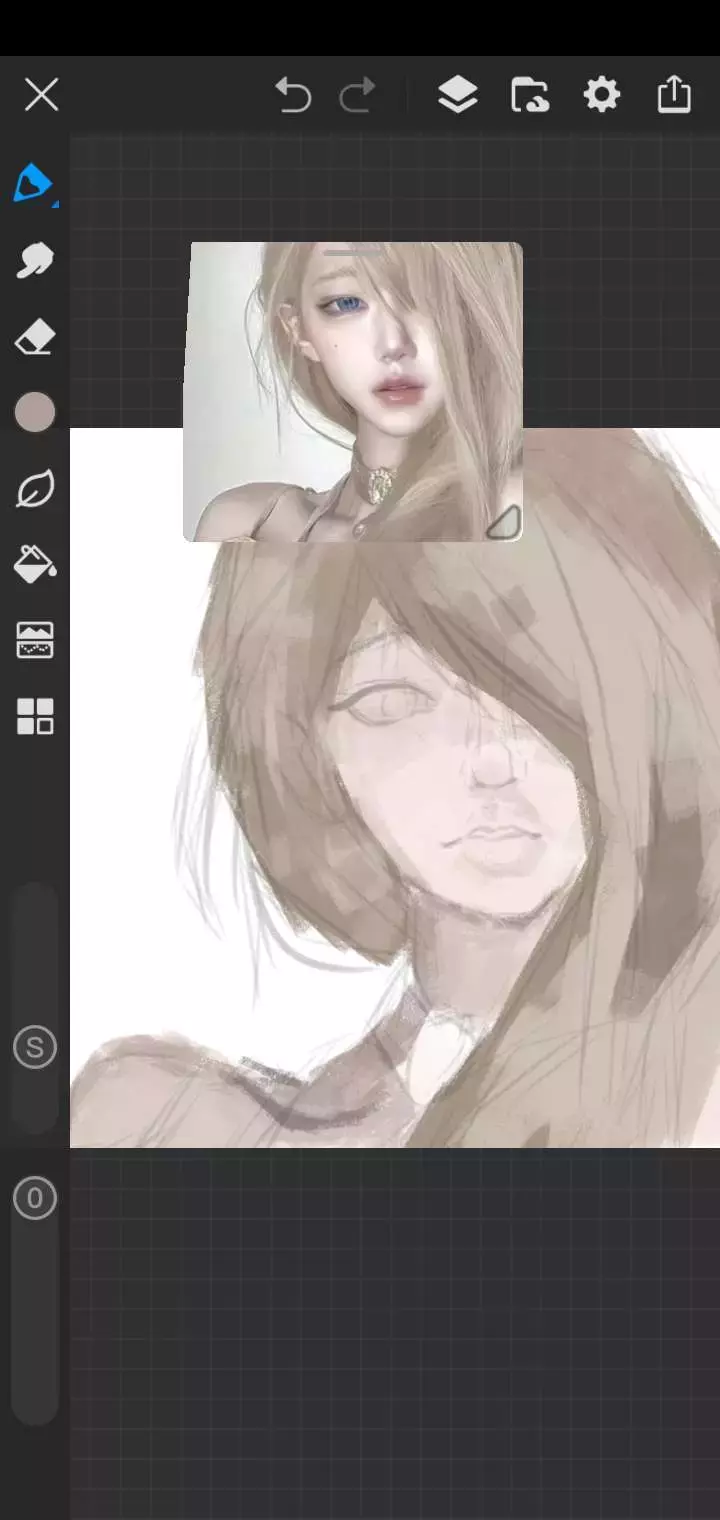Open the import image folder icon
720x1520 pixels.
(529, 95)
